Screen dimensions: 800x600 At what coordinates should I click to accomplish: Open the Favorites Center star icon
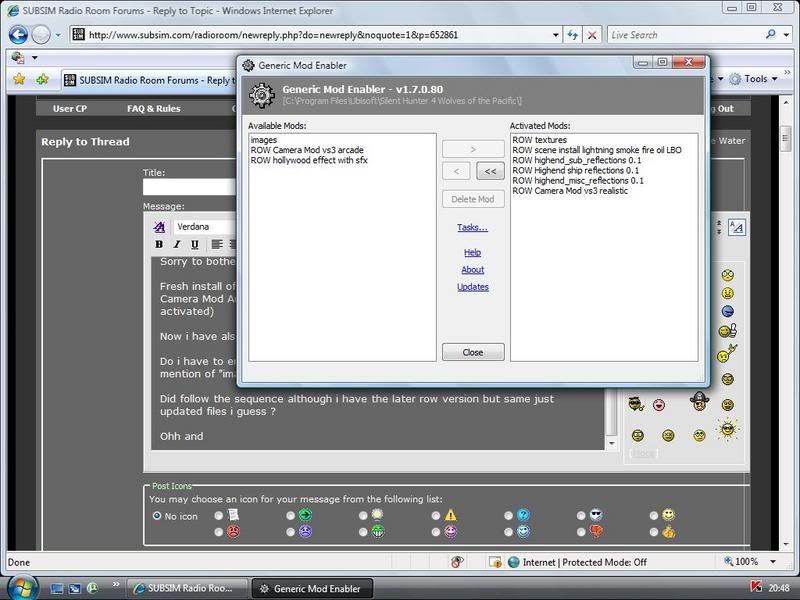(19, 80)
